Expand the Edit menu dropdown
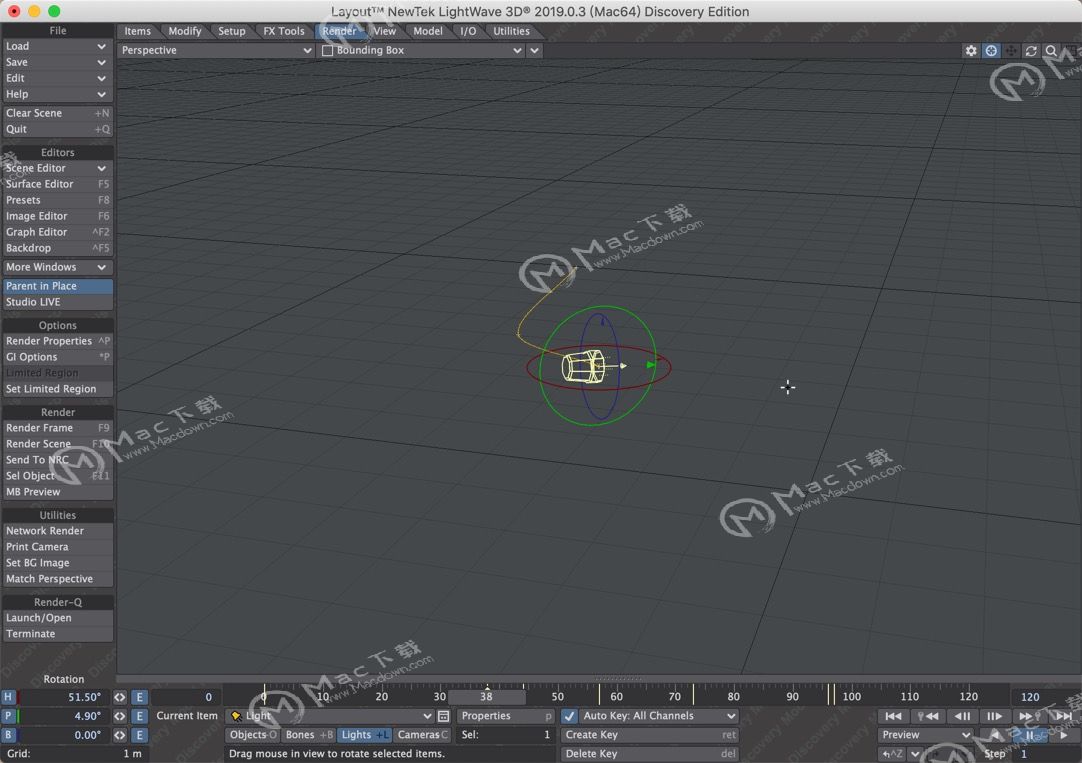Viewport: 1082px width, 763px height. coord(57,78)
